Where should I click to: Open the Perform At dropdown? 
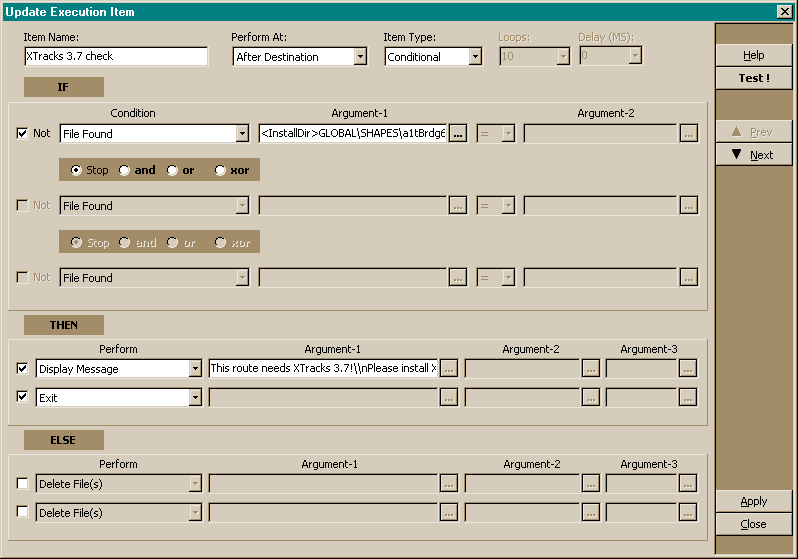coord(360,57)
